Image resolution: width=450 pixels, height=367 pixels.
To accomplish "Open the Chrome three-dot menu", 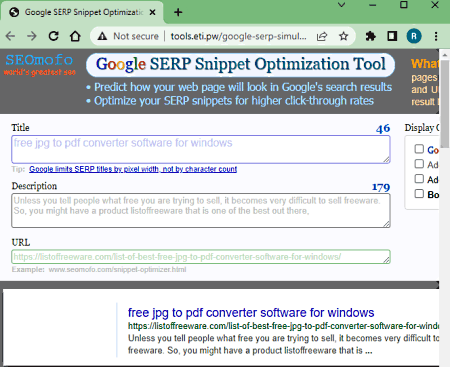I will tap(436, 36).
